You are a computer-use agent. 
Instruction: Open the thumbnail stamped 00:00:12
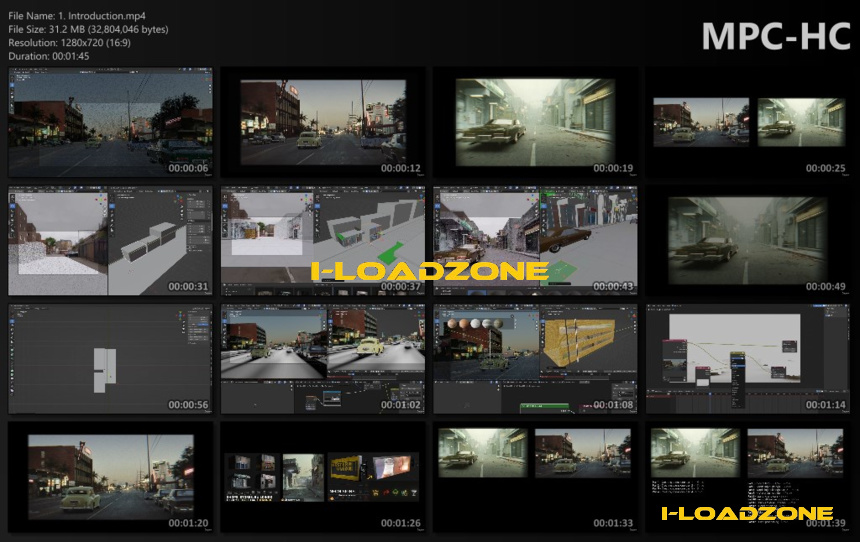(322, 122)
